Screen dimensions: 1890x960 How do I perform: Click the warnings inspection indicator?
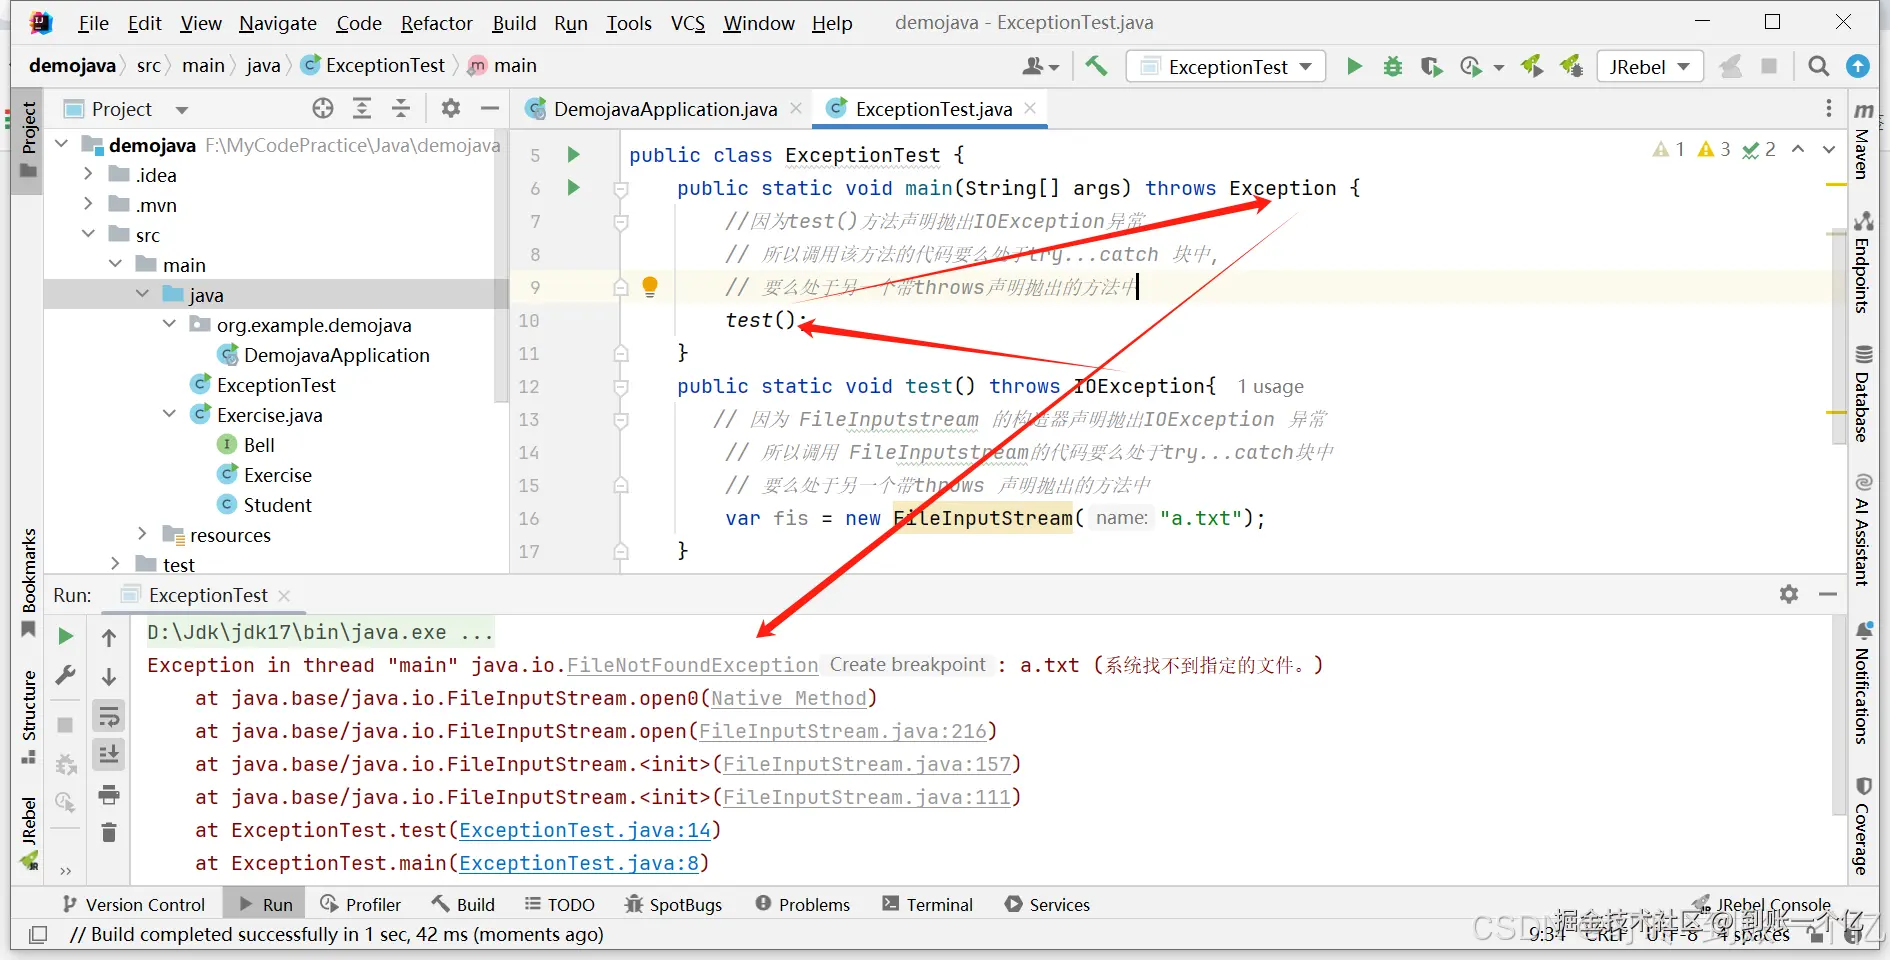(x=1714, y=149)
